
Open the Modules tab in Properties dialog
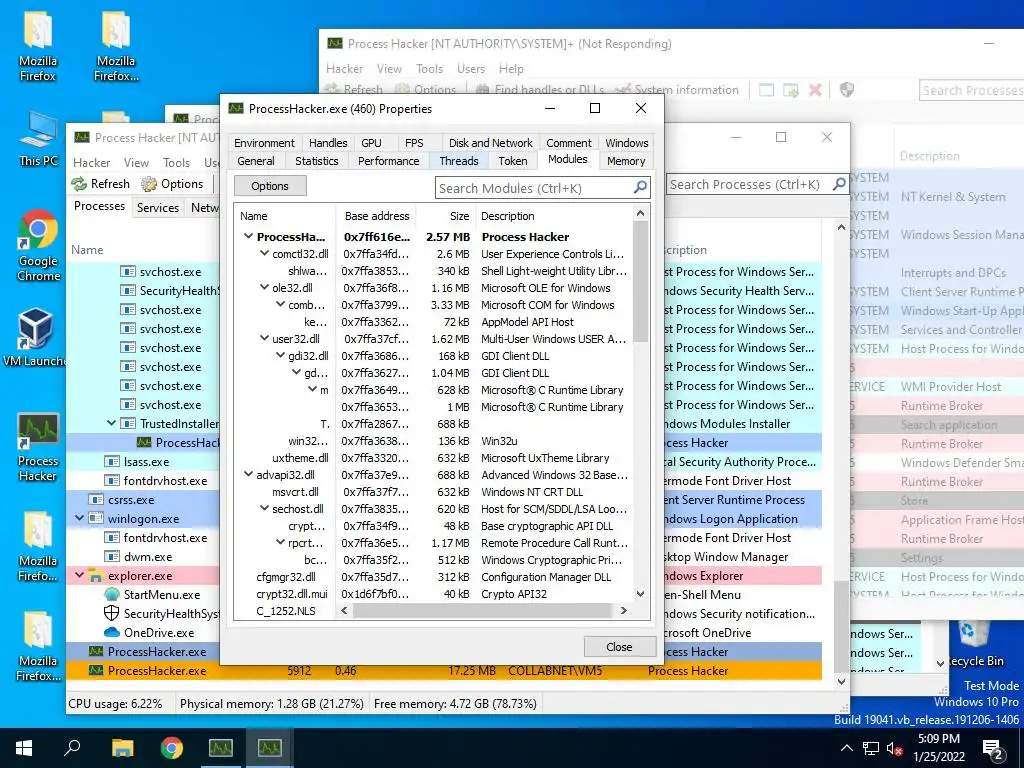568,159
